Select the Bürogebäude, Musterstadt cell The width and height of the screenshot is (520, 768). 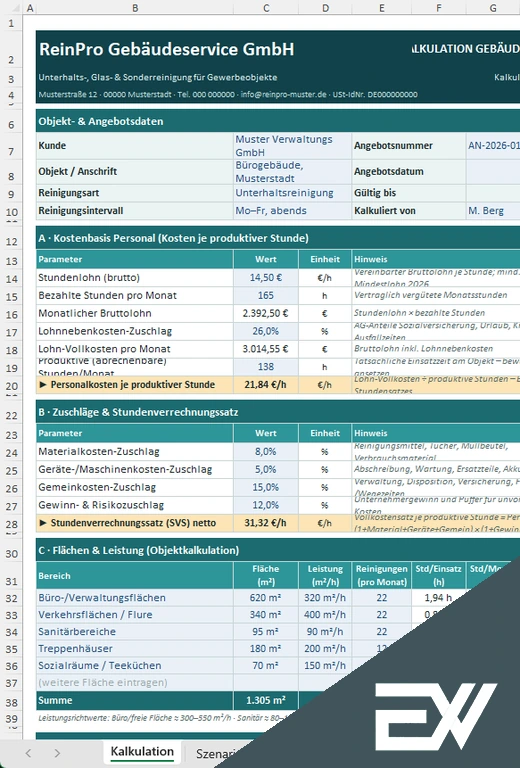[x=292, y=171]
